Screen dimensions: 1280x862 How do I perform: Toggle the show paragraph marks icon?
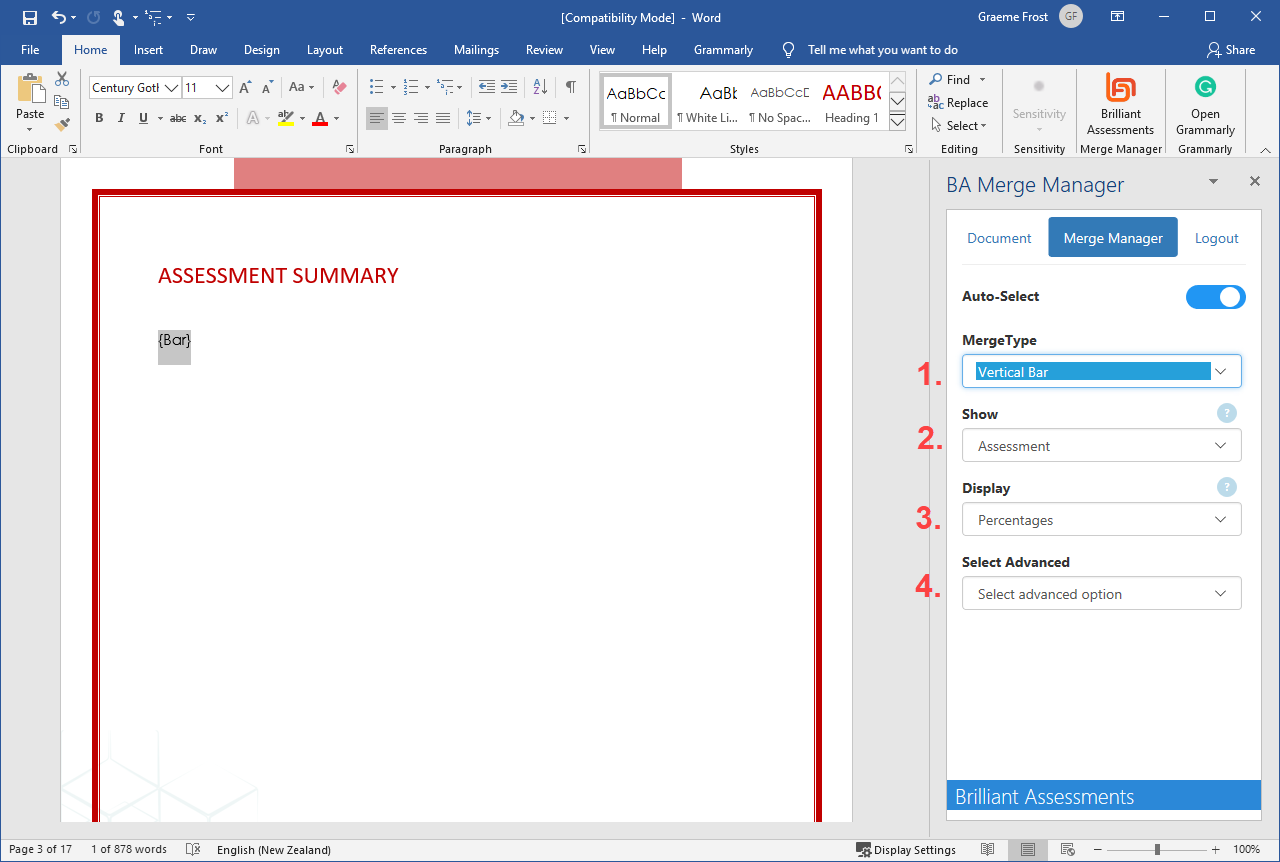coord(570,87)
